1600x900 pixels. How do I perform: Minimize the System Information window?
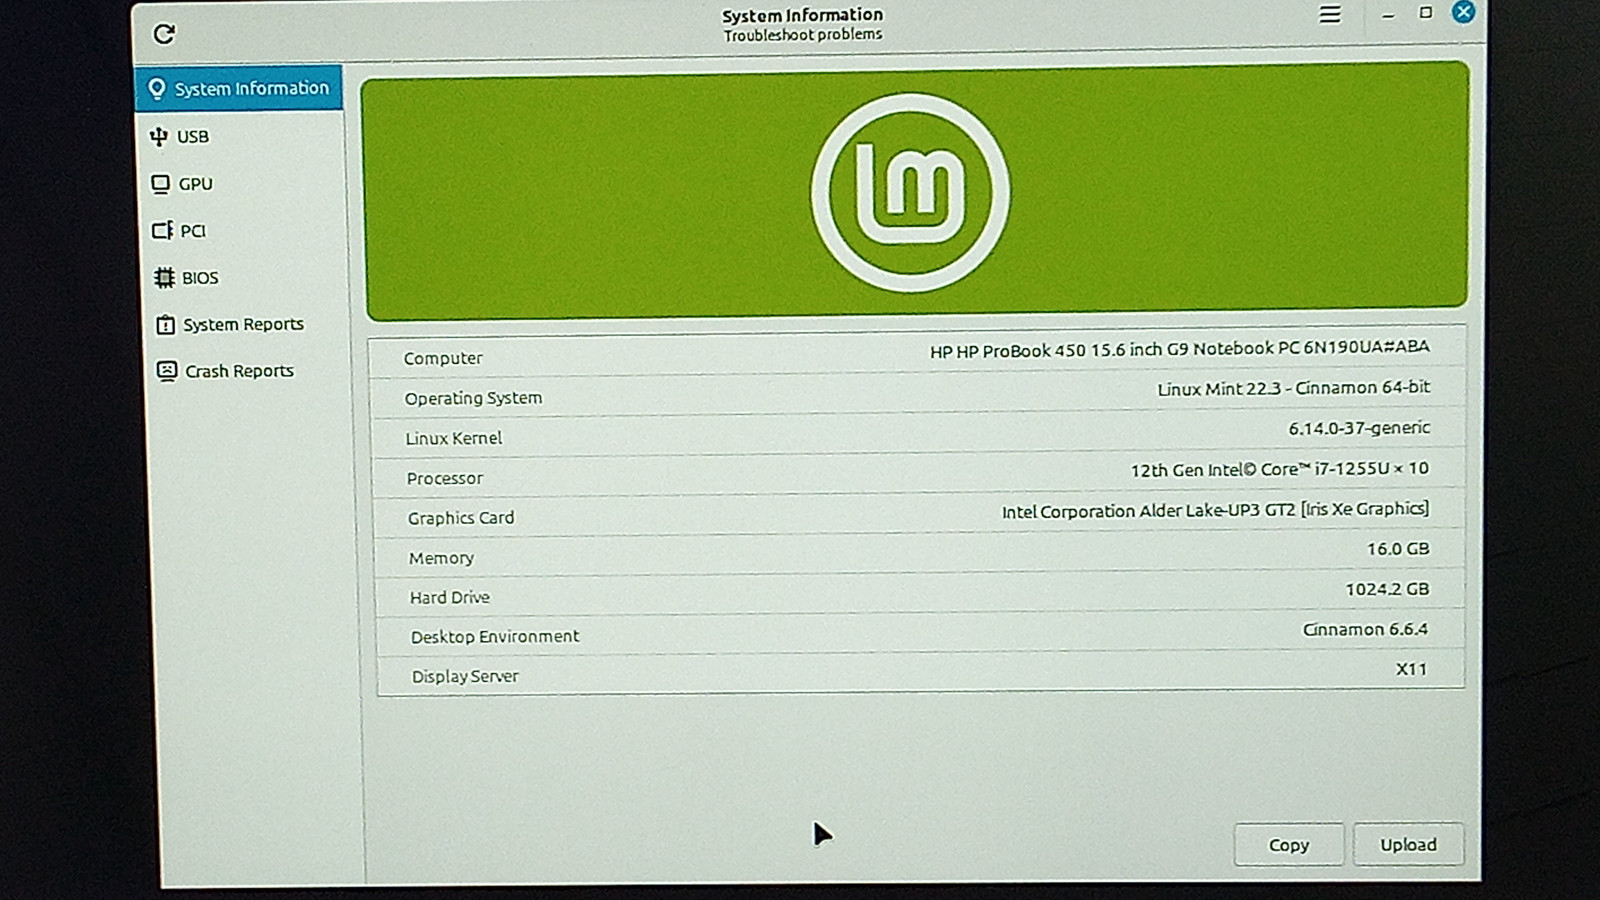1388,15
